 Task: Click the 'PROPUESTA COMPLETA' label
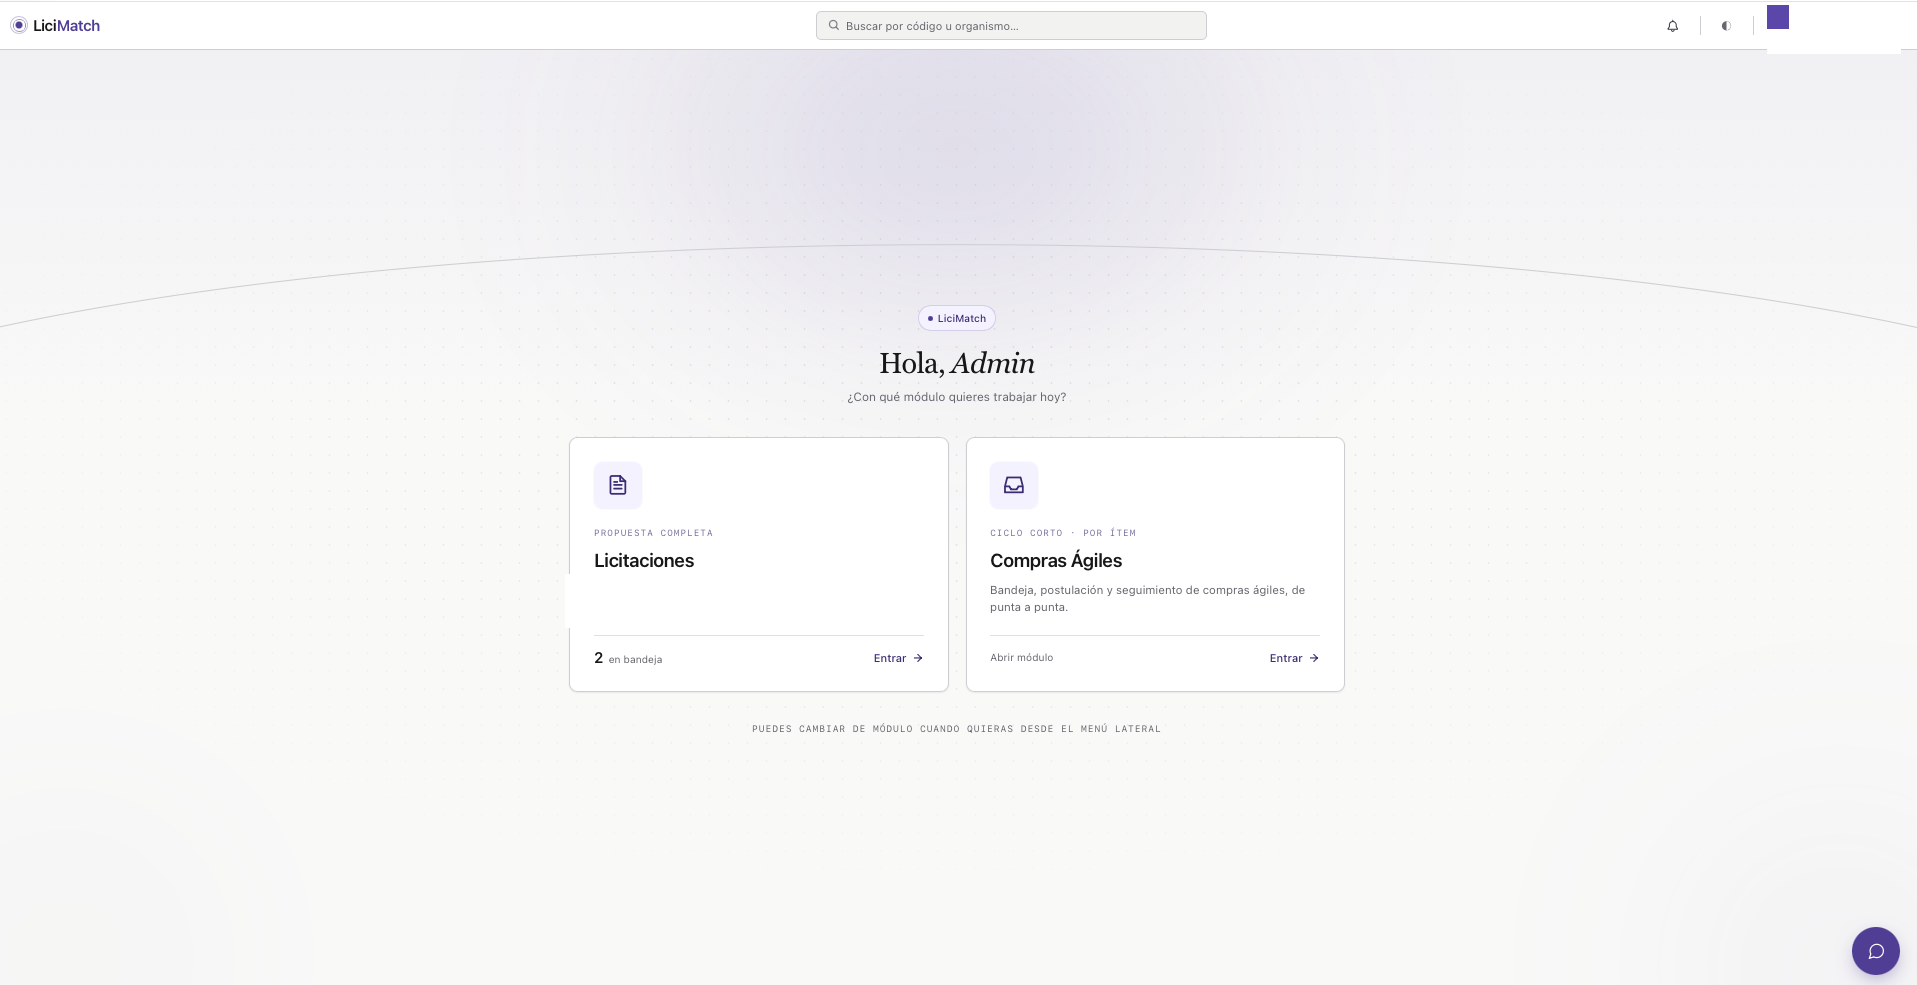pos(653,533)
